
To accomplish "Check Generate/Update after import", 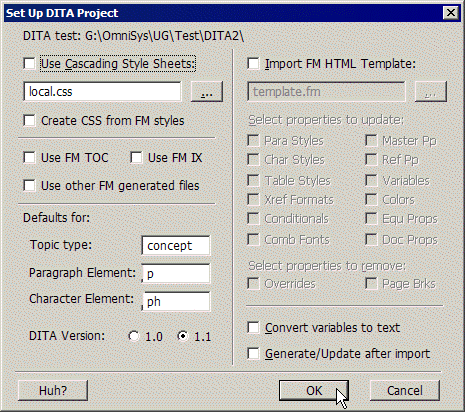I will click(253, 353).
